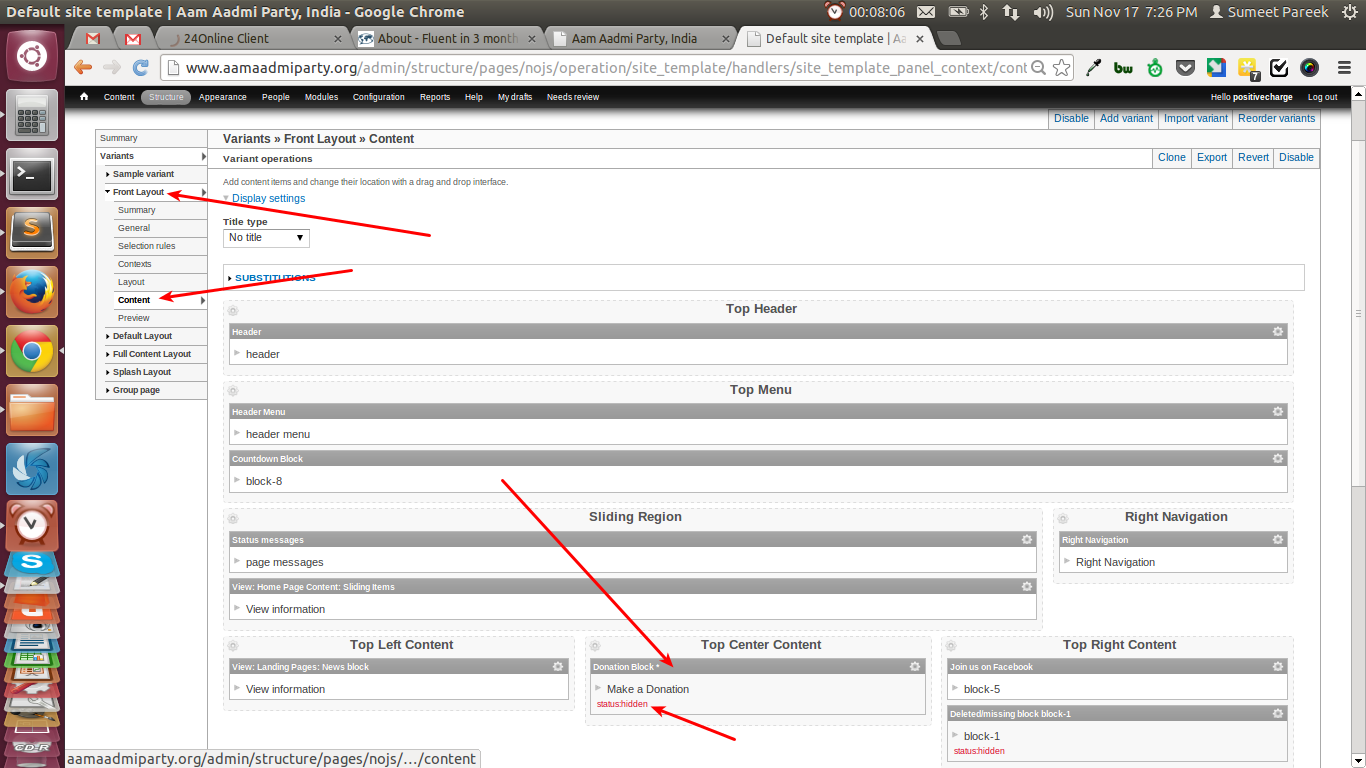Bookmark this page with the star
Viewport: 1366px width, 768px height.
[x=1062, y=68]
